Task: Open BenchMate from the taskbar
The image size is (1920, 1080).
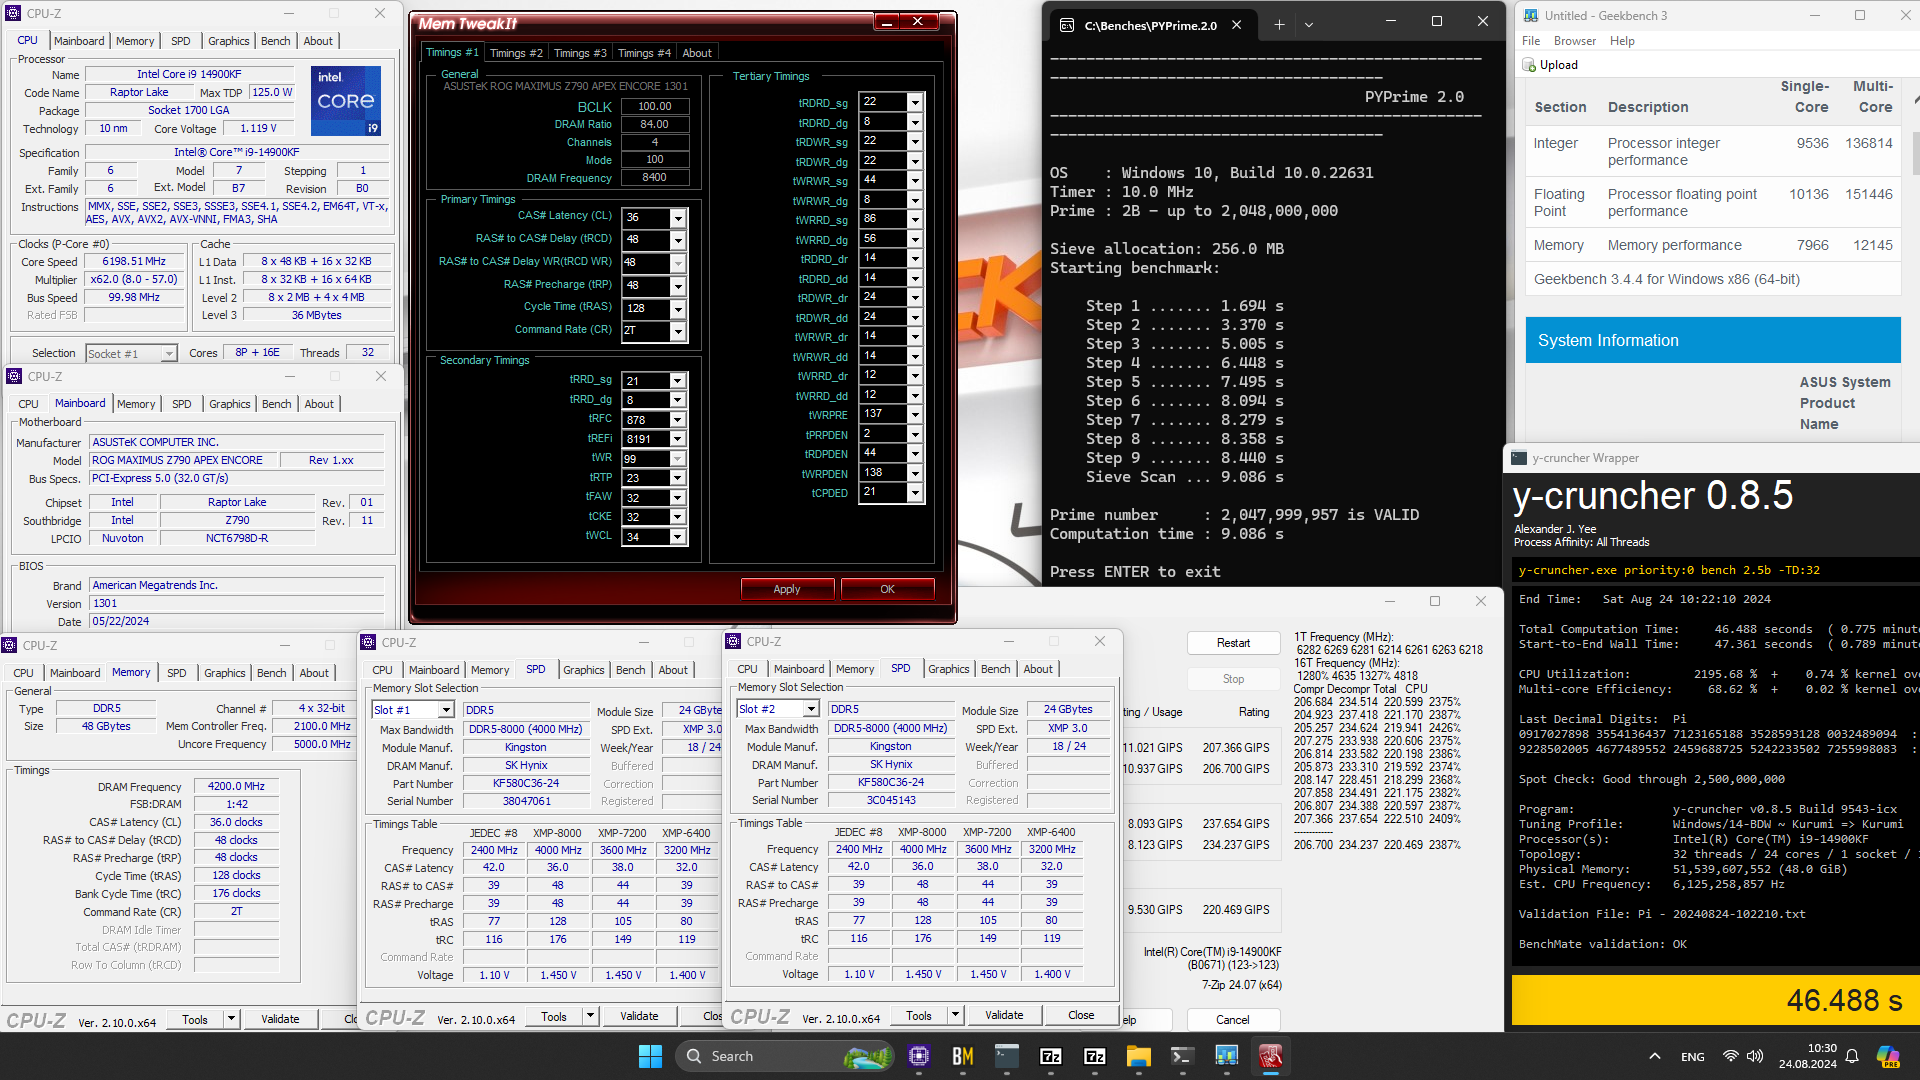Action: (x=962, y=1056)
